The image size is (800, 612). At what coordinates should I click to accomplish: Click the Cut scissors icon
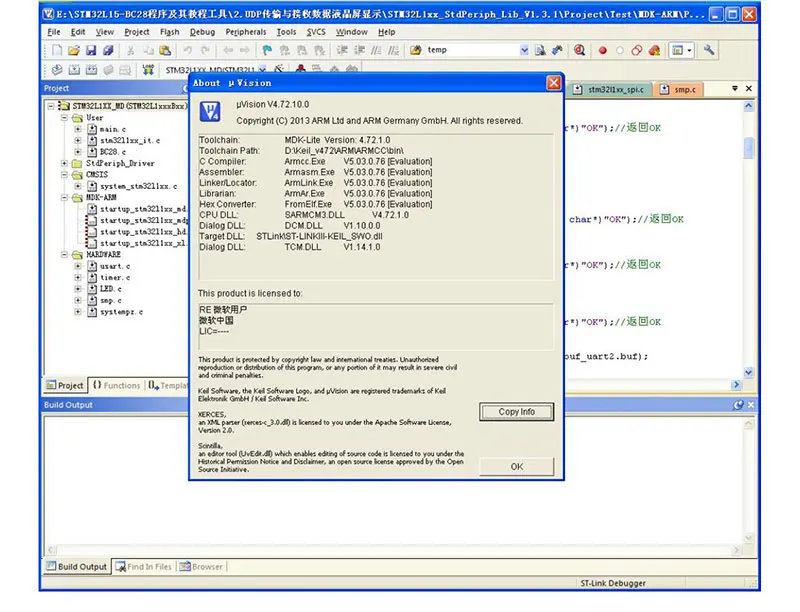(131, 50)
